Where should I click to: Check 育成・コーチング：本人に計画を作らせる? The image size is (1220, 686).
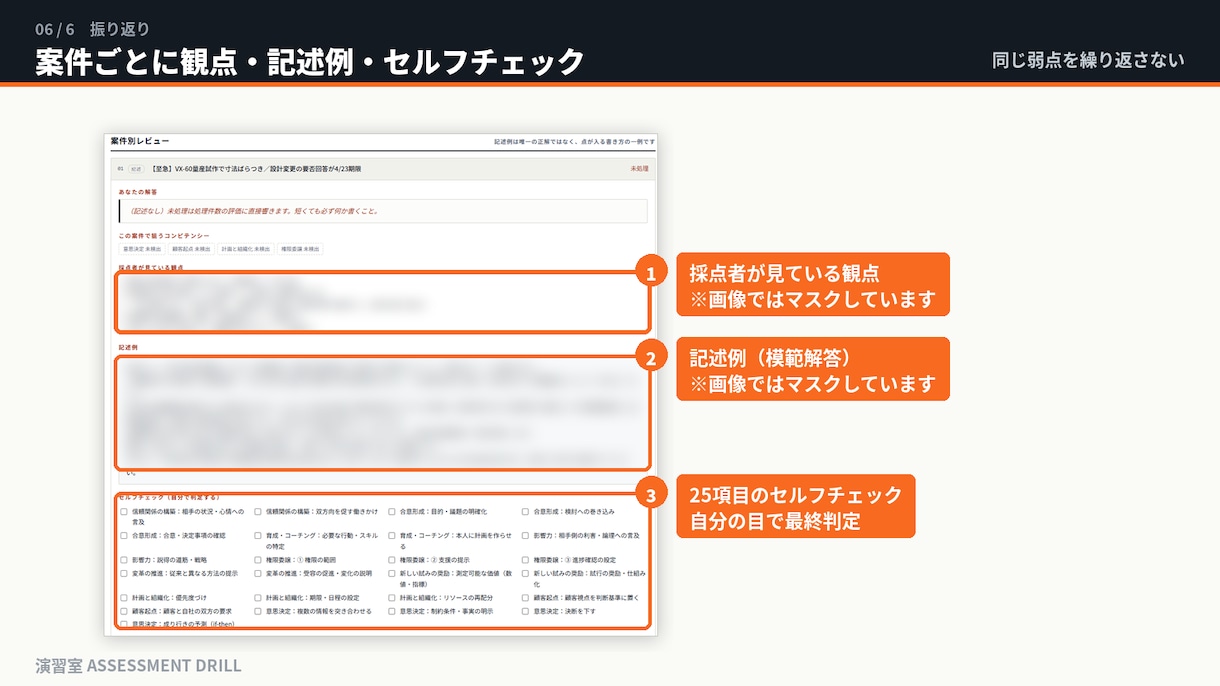point(392,536)
